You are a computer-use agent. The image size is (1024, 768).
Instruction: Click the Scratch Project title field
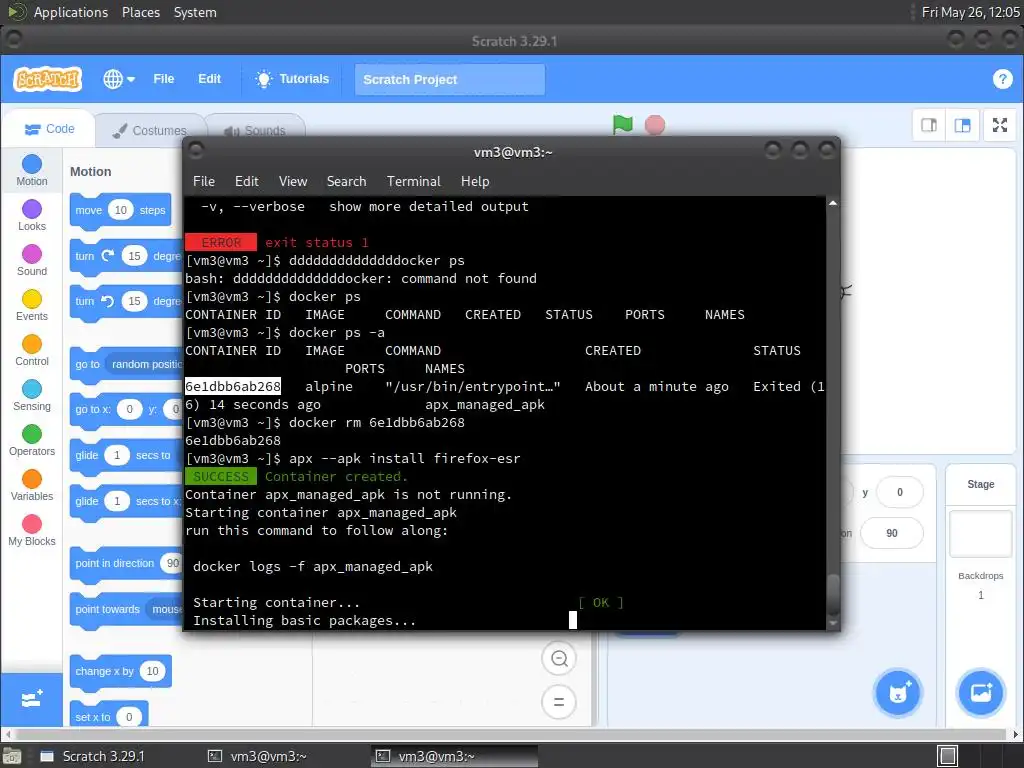point(450,80)
